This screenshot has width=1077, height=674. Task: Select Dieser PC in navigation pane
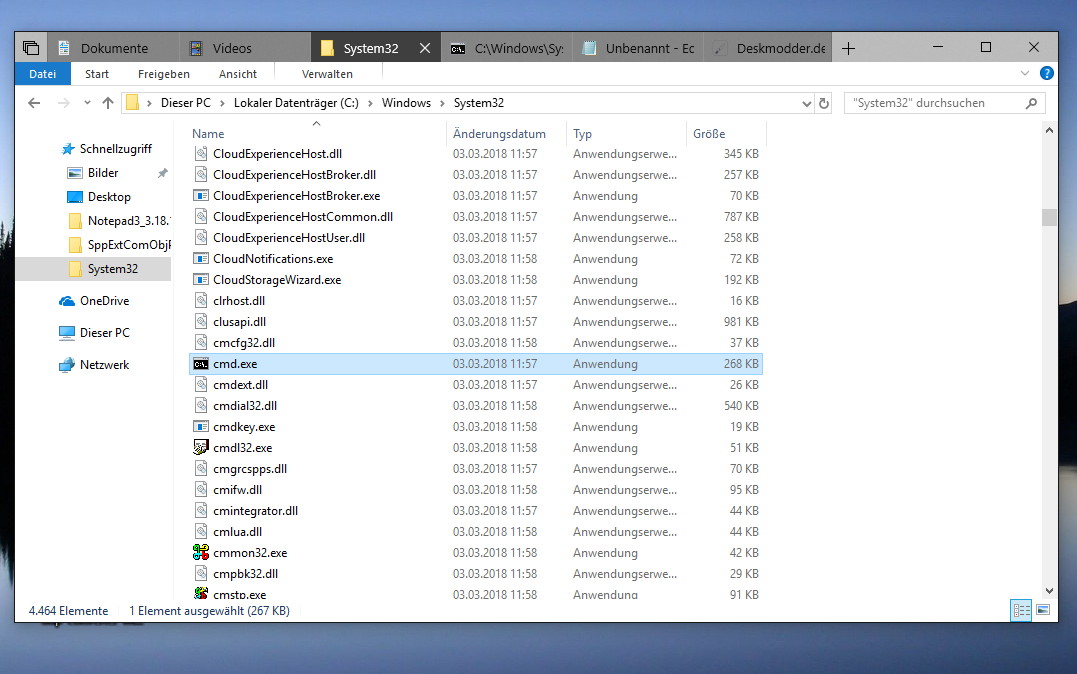point(104,333)
